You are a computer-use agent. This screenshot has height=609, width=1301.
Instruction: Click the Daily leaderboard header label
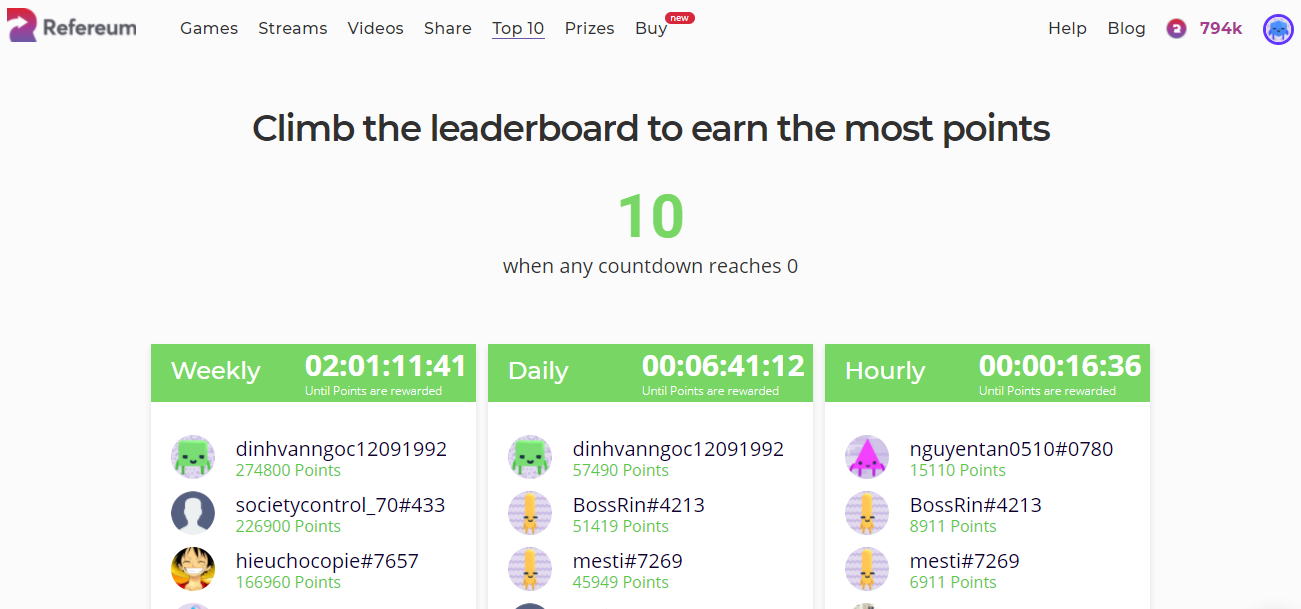tap(538, 371)
